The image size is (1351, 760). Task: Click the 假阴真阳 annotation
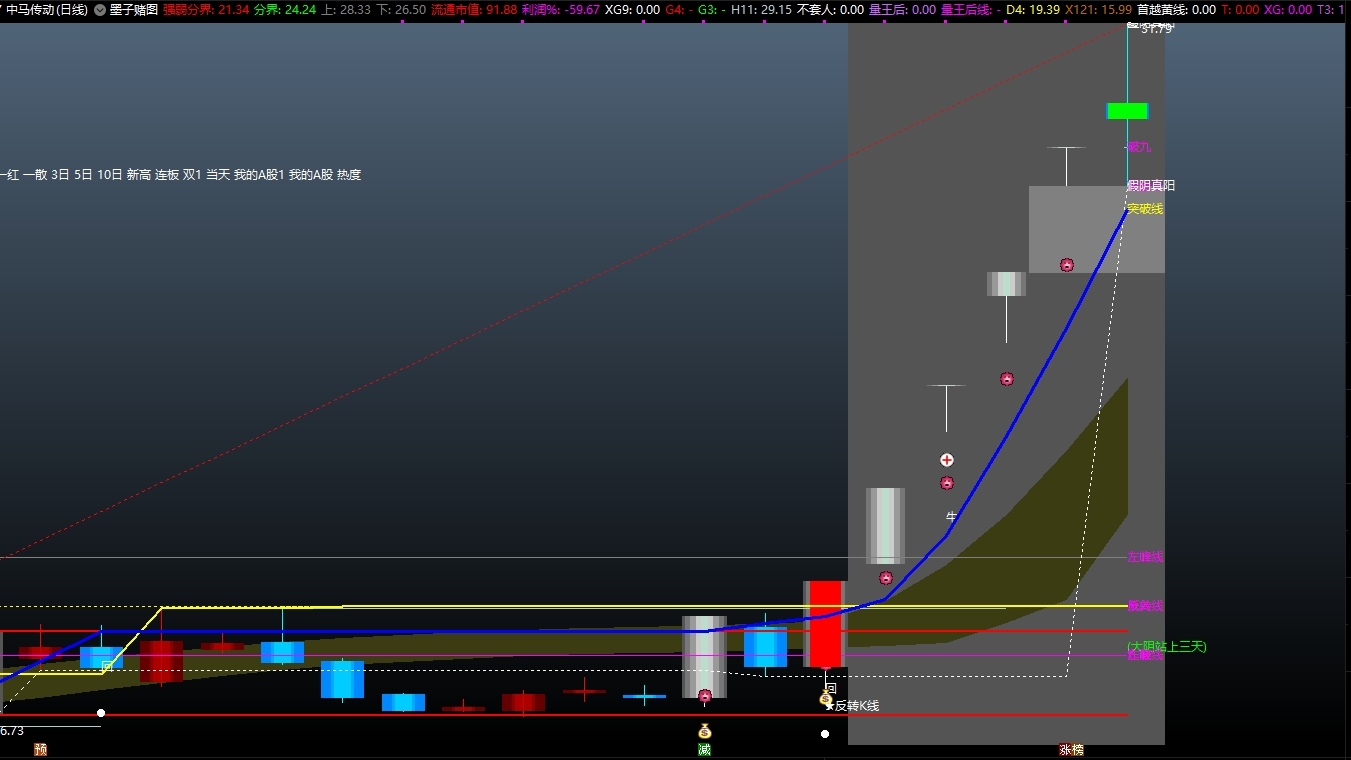tap(1151, 186)
